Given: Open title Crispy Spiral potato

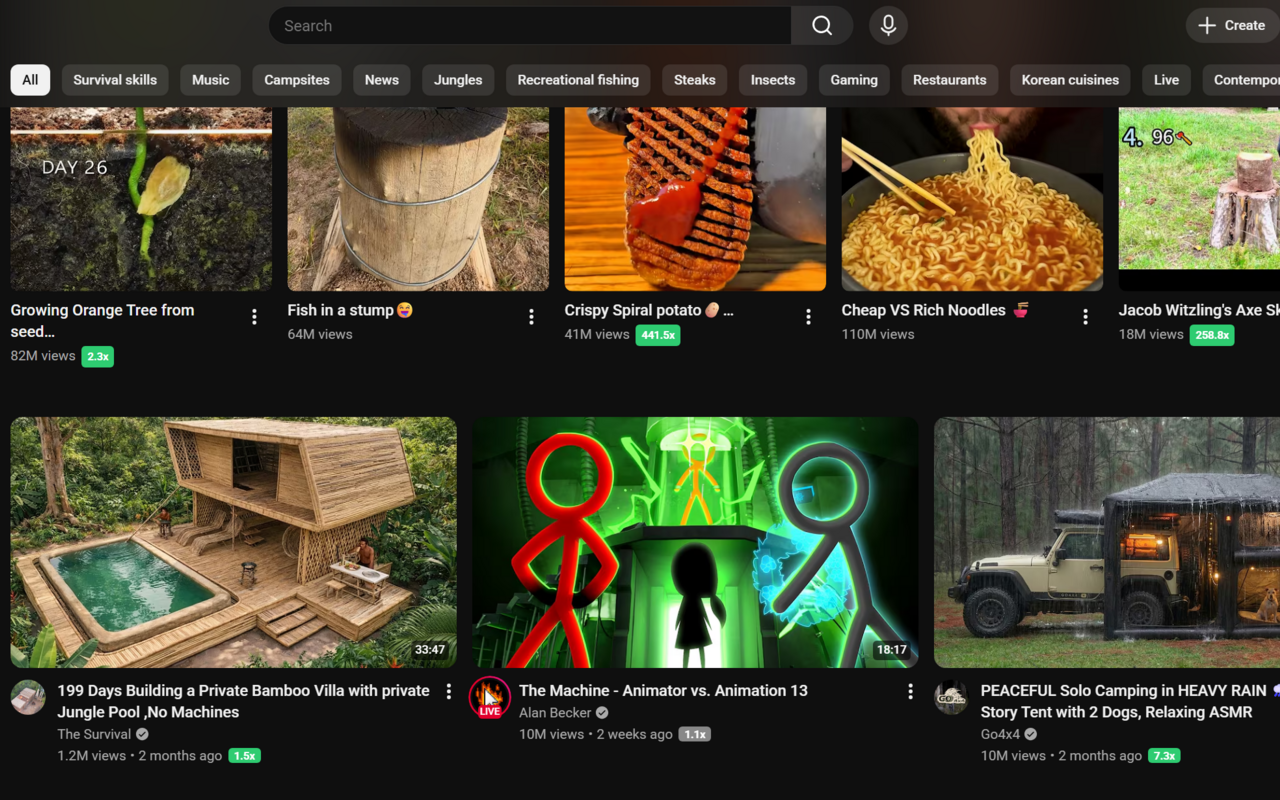Looking at the screenshot, I should 649,310.
